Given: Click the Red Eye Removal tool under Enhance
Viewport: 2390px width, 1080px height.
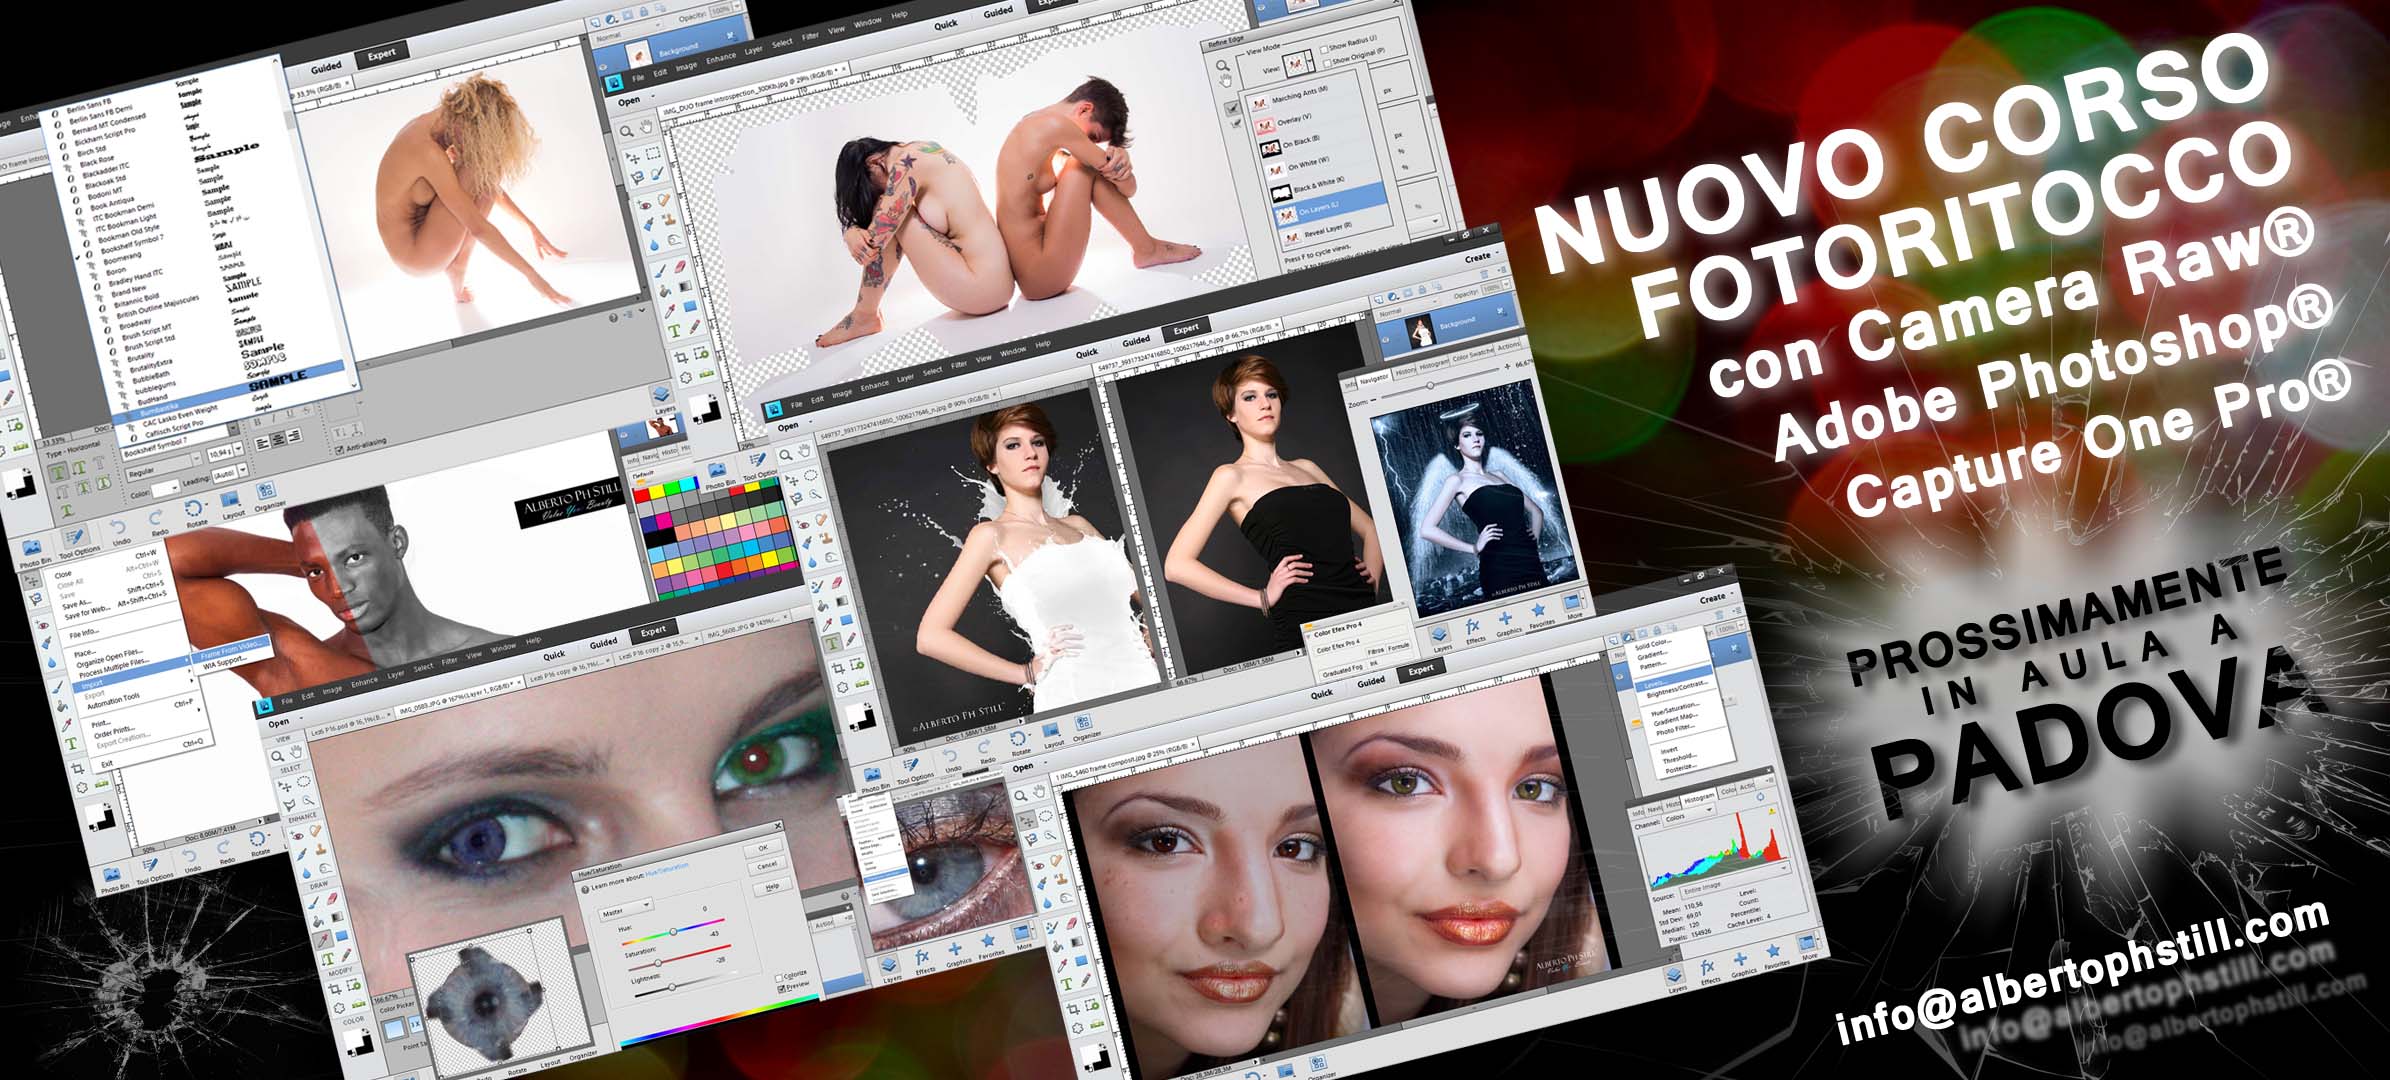Looking at the screenshot, I should click(297, 835).
